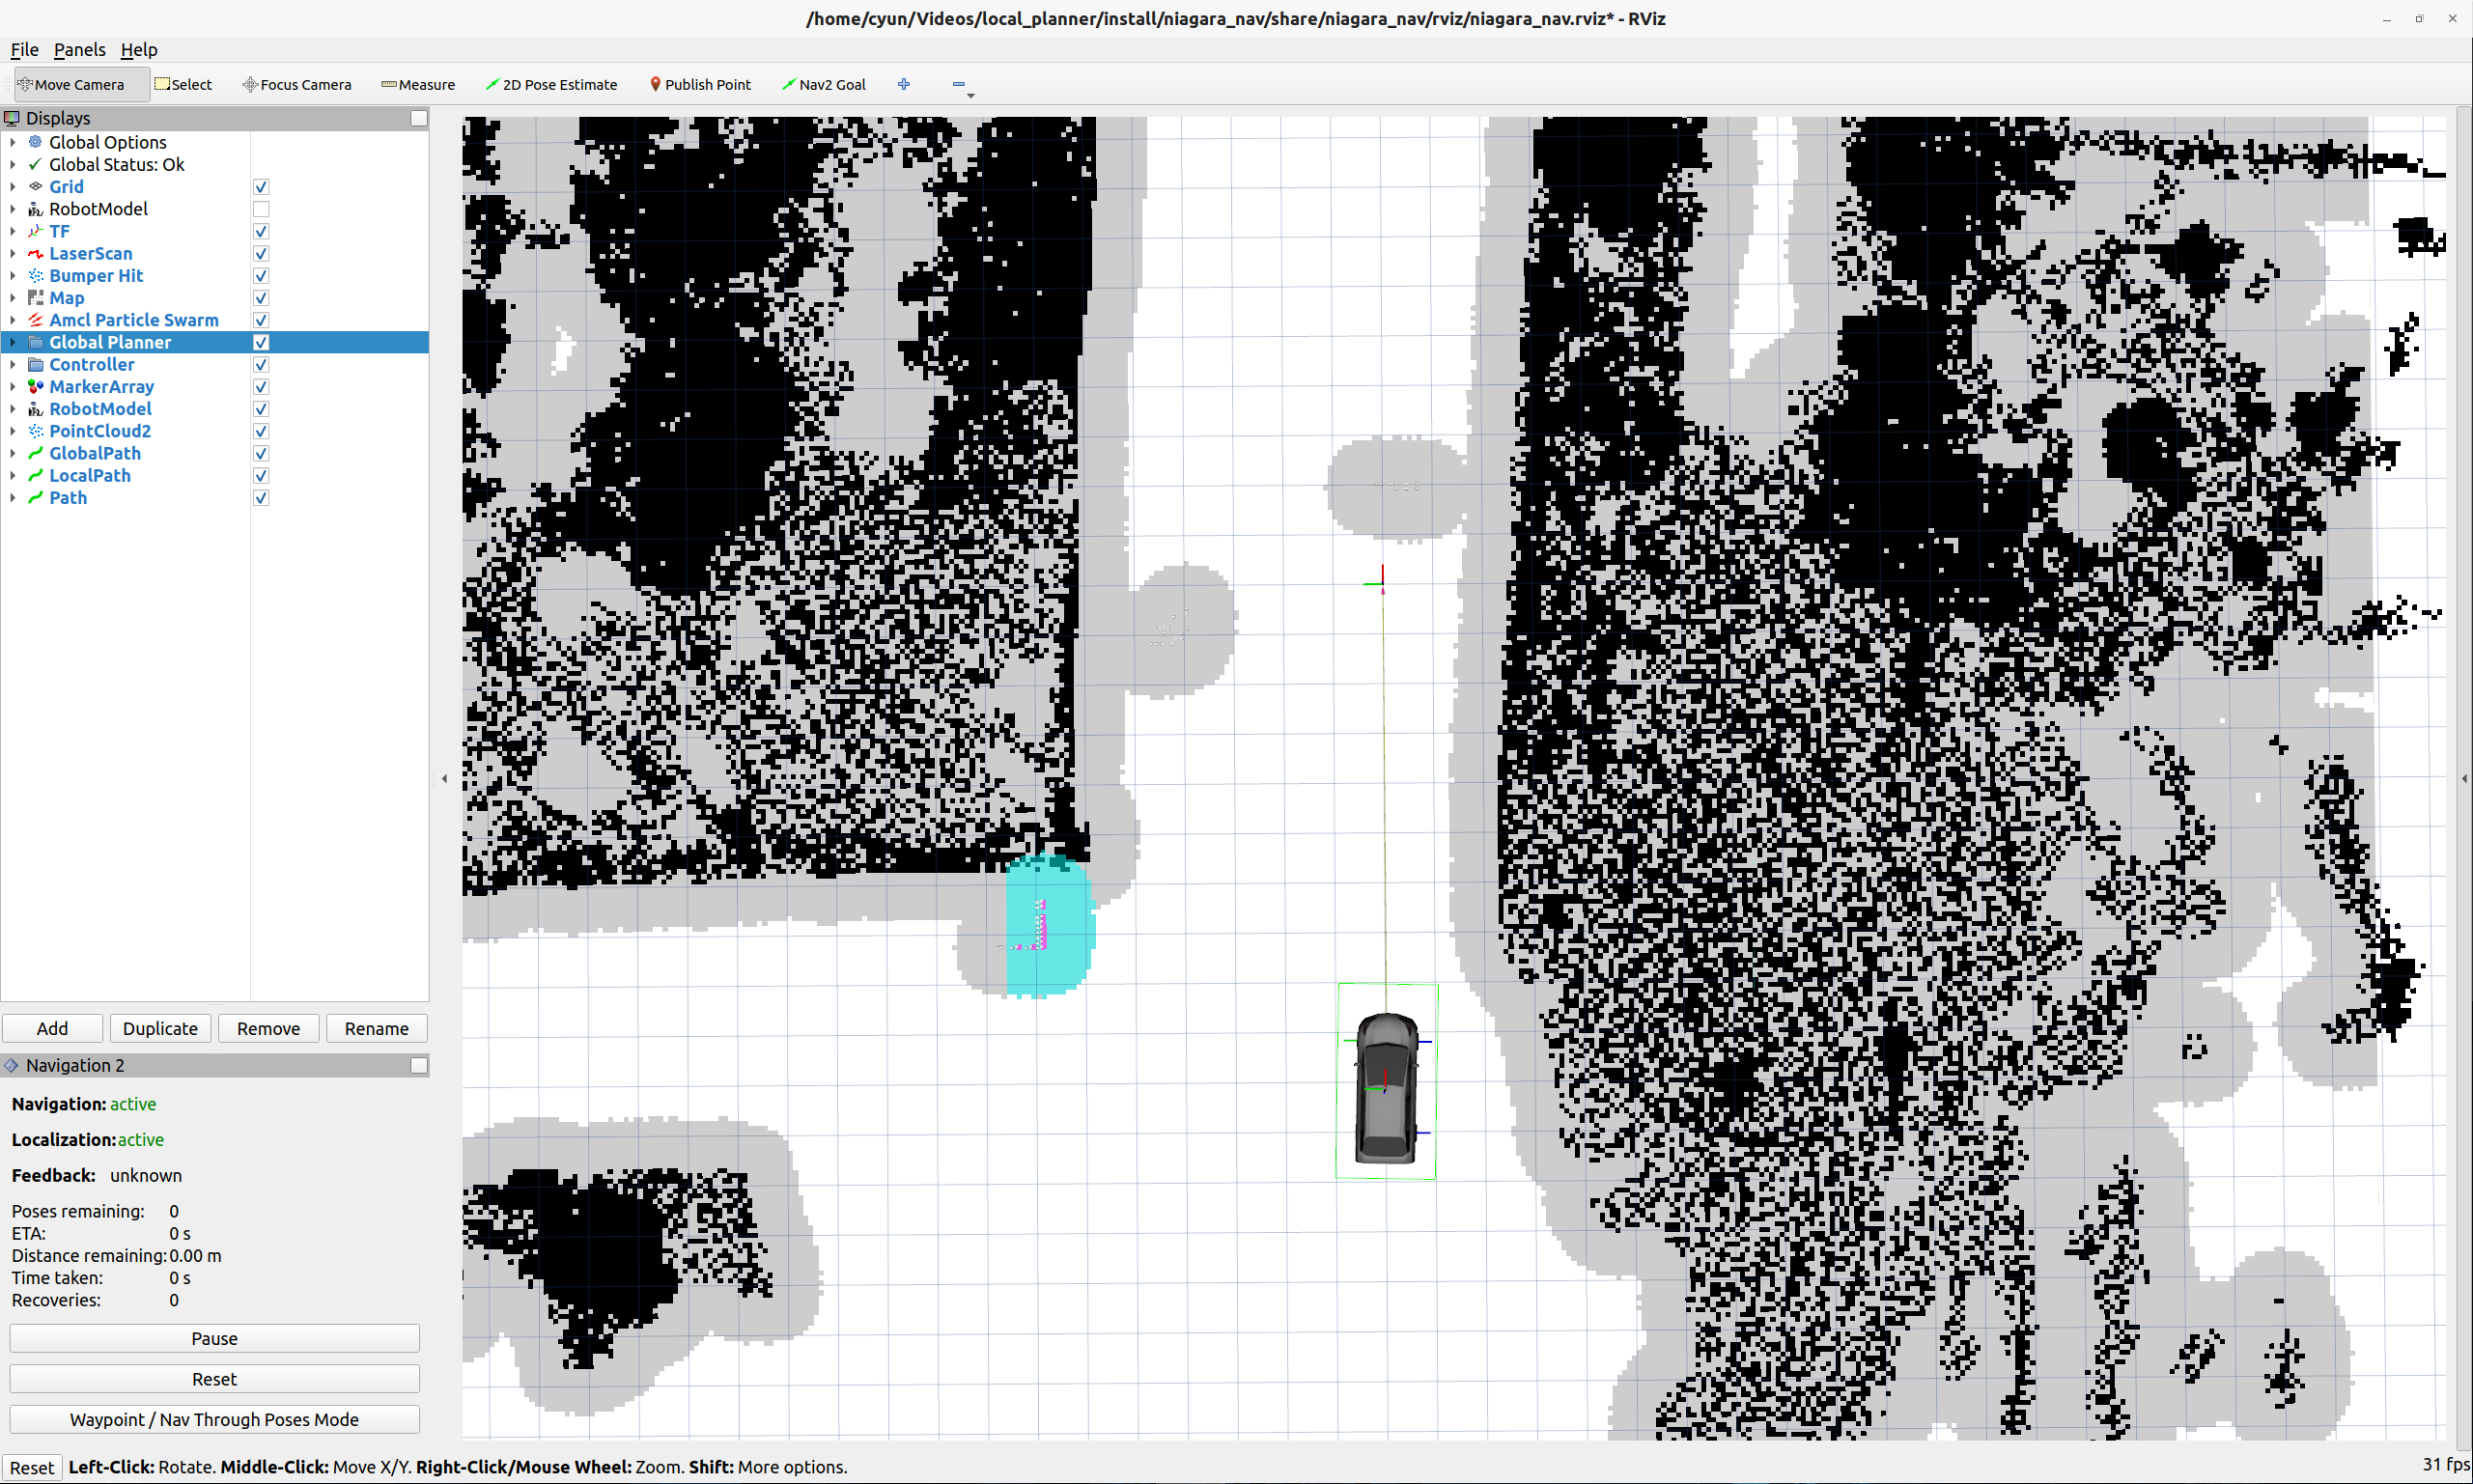Uncheck the LaserScan display checkbox

click(x=261, y=254)
